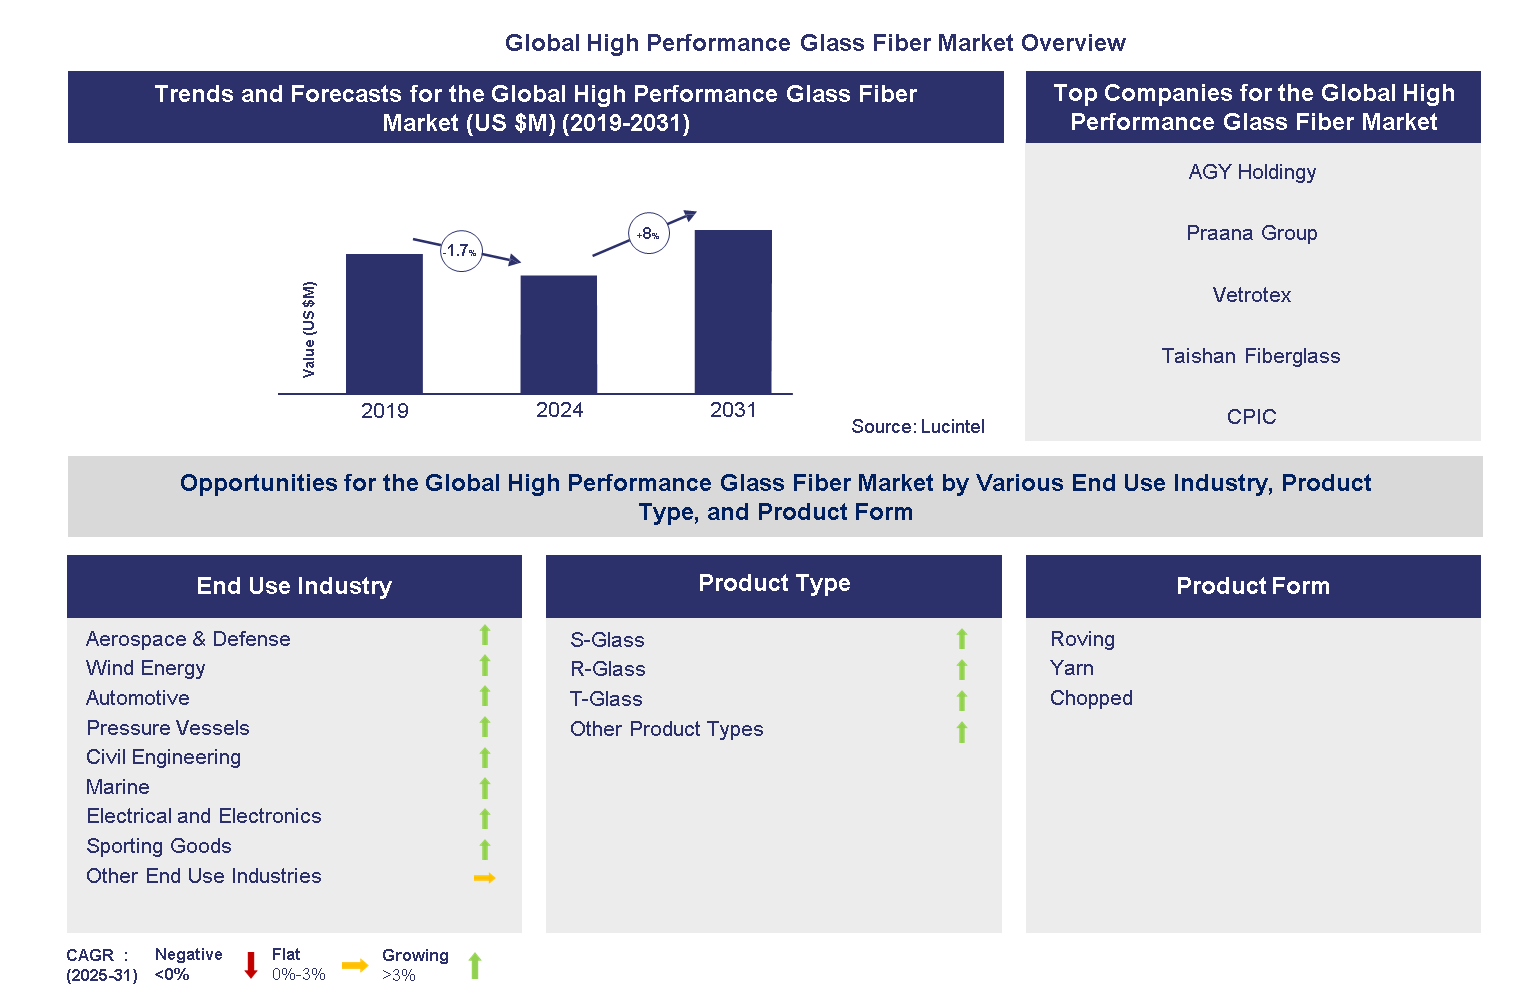This screenshot has width=1536, height=1008.
Task: Click the 2019 bar in chart
Action: click(x=384, y=324)
